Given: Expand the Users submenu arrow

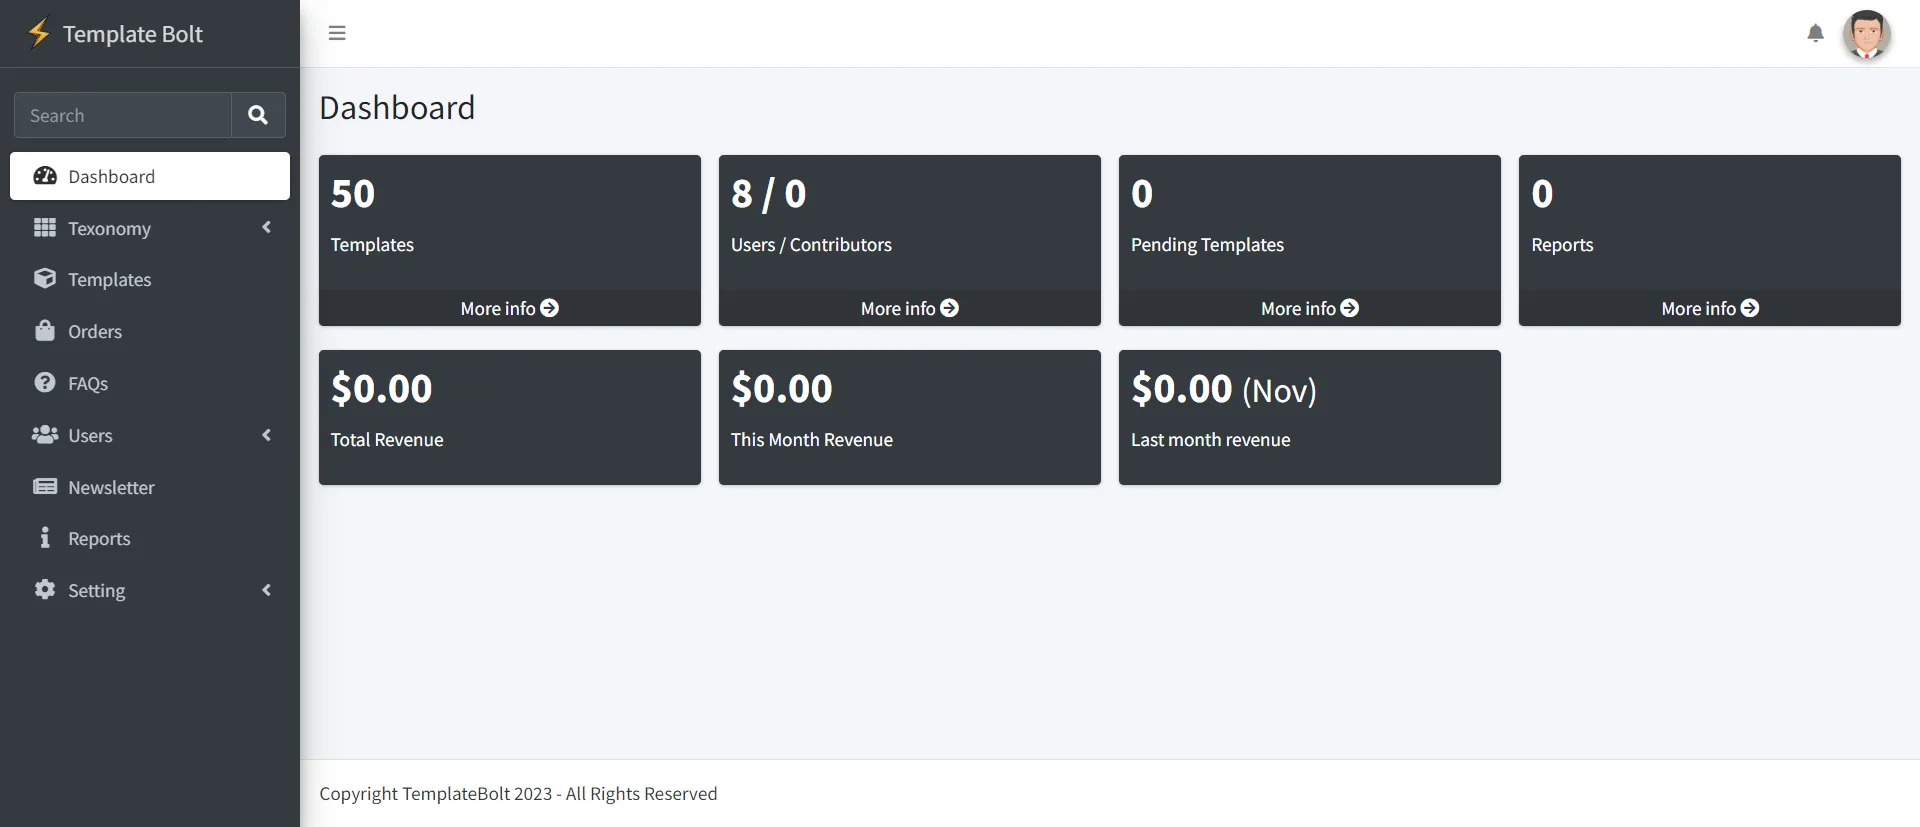Looking at the screenshot, I should coord(266,435).
